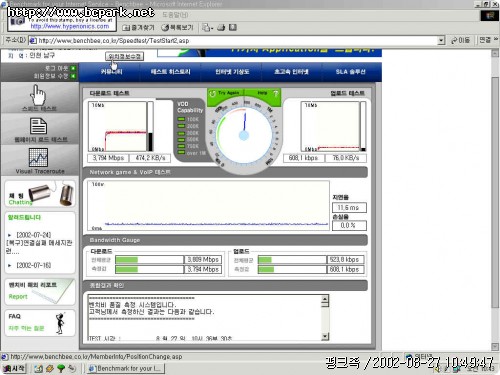This screenshot has width=500, height=375.
Task: Click the result text box scroll down arrow
Action: (325, 337)
